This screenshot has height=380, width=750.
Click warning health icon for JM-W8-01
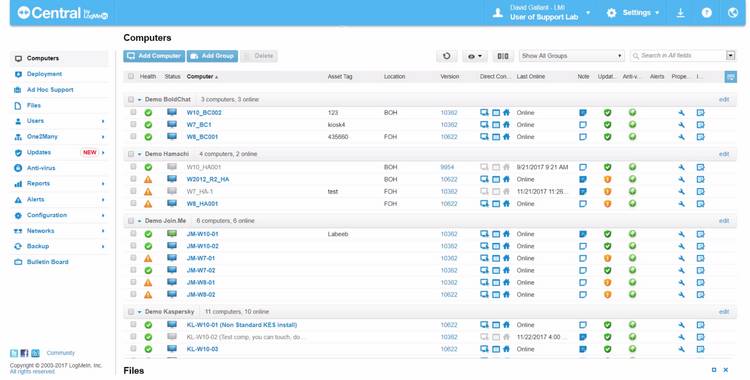coord(148,282)
